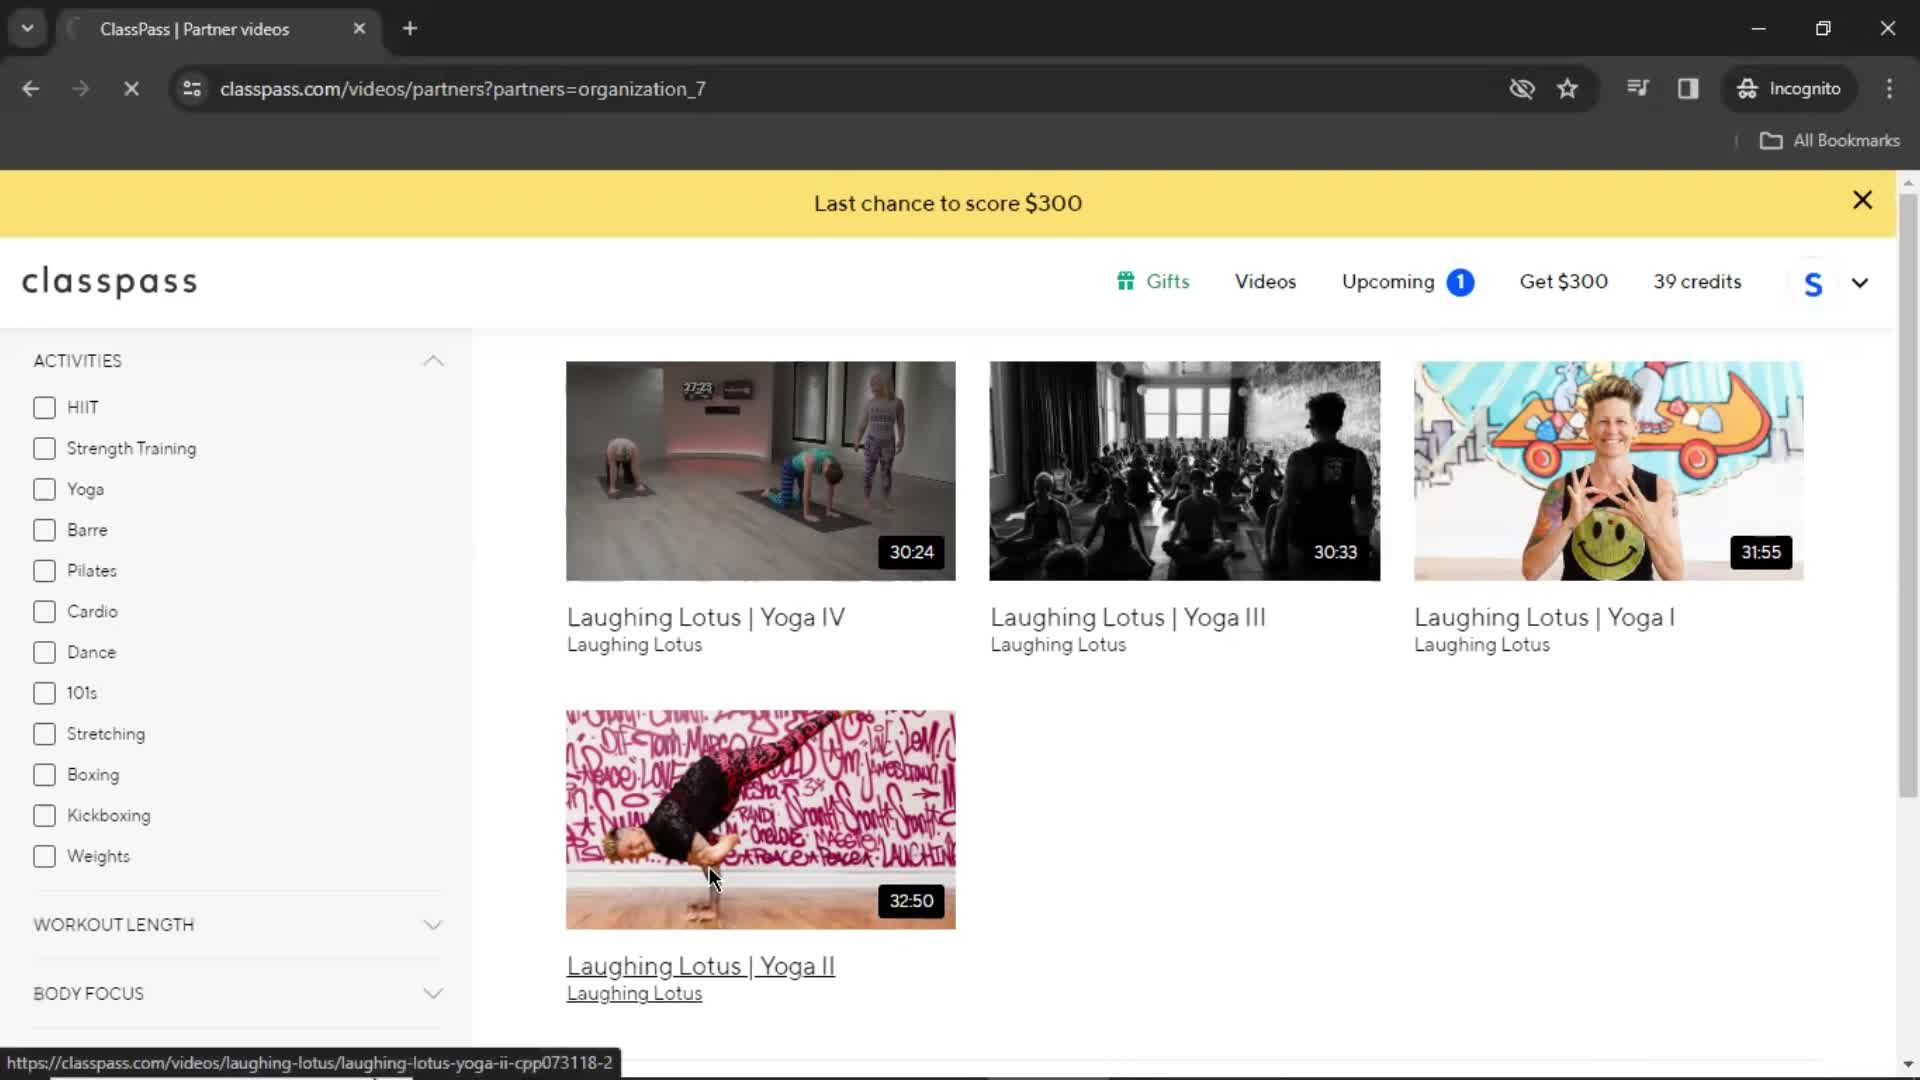The image size is (1920, 1080).
Task: Click the third-party cookies blocked eye icon
Action: click(x=1521, y=89)
